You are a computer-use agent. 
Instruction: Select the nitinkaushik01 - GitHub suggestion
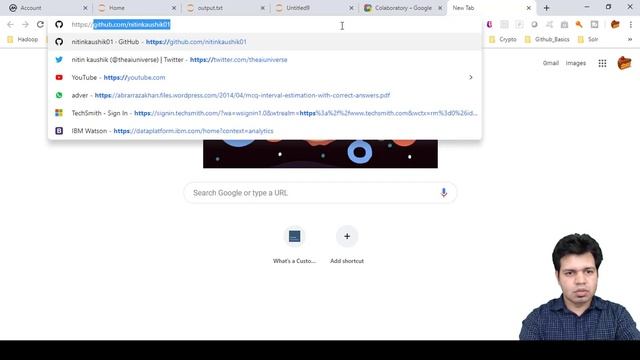(264, 42)
